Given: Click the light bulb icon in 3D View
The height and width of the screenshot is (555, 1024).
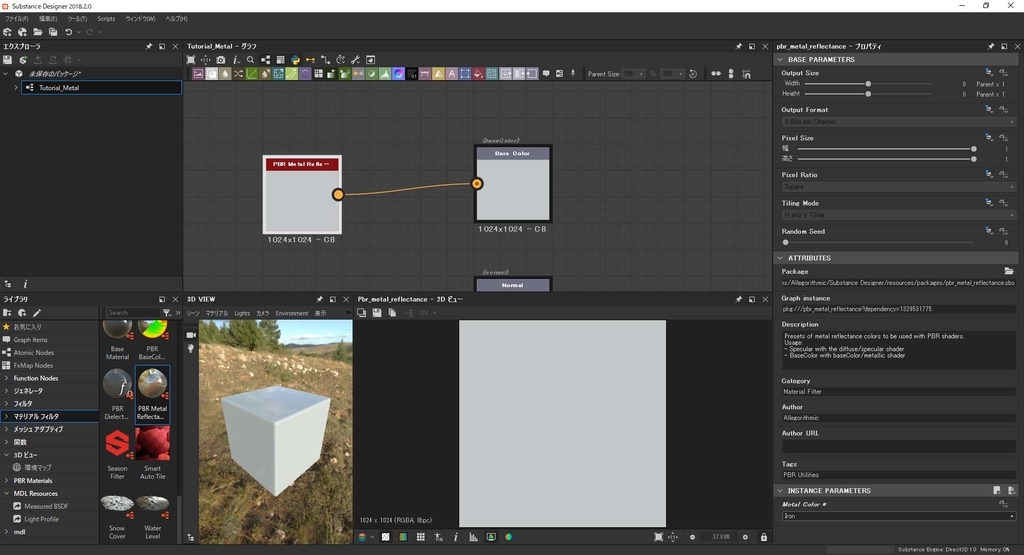Looking at the screenshot, I should 191,348.
